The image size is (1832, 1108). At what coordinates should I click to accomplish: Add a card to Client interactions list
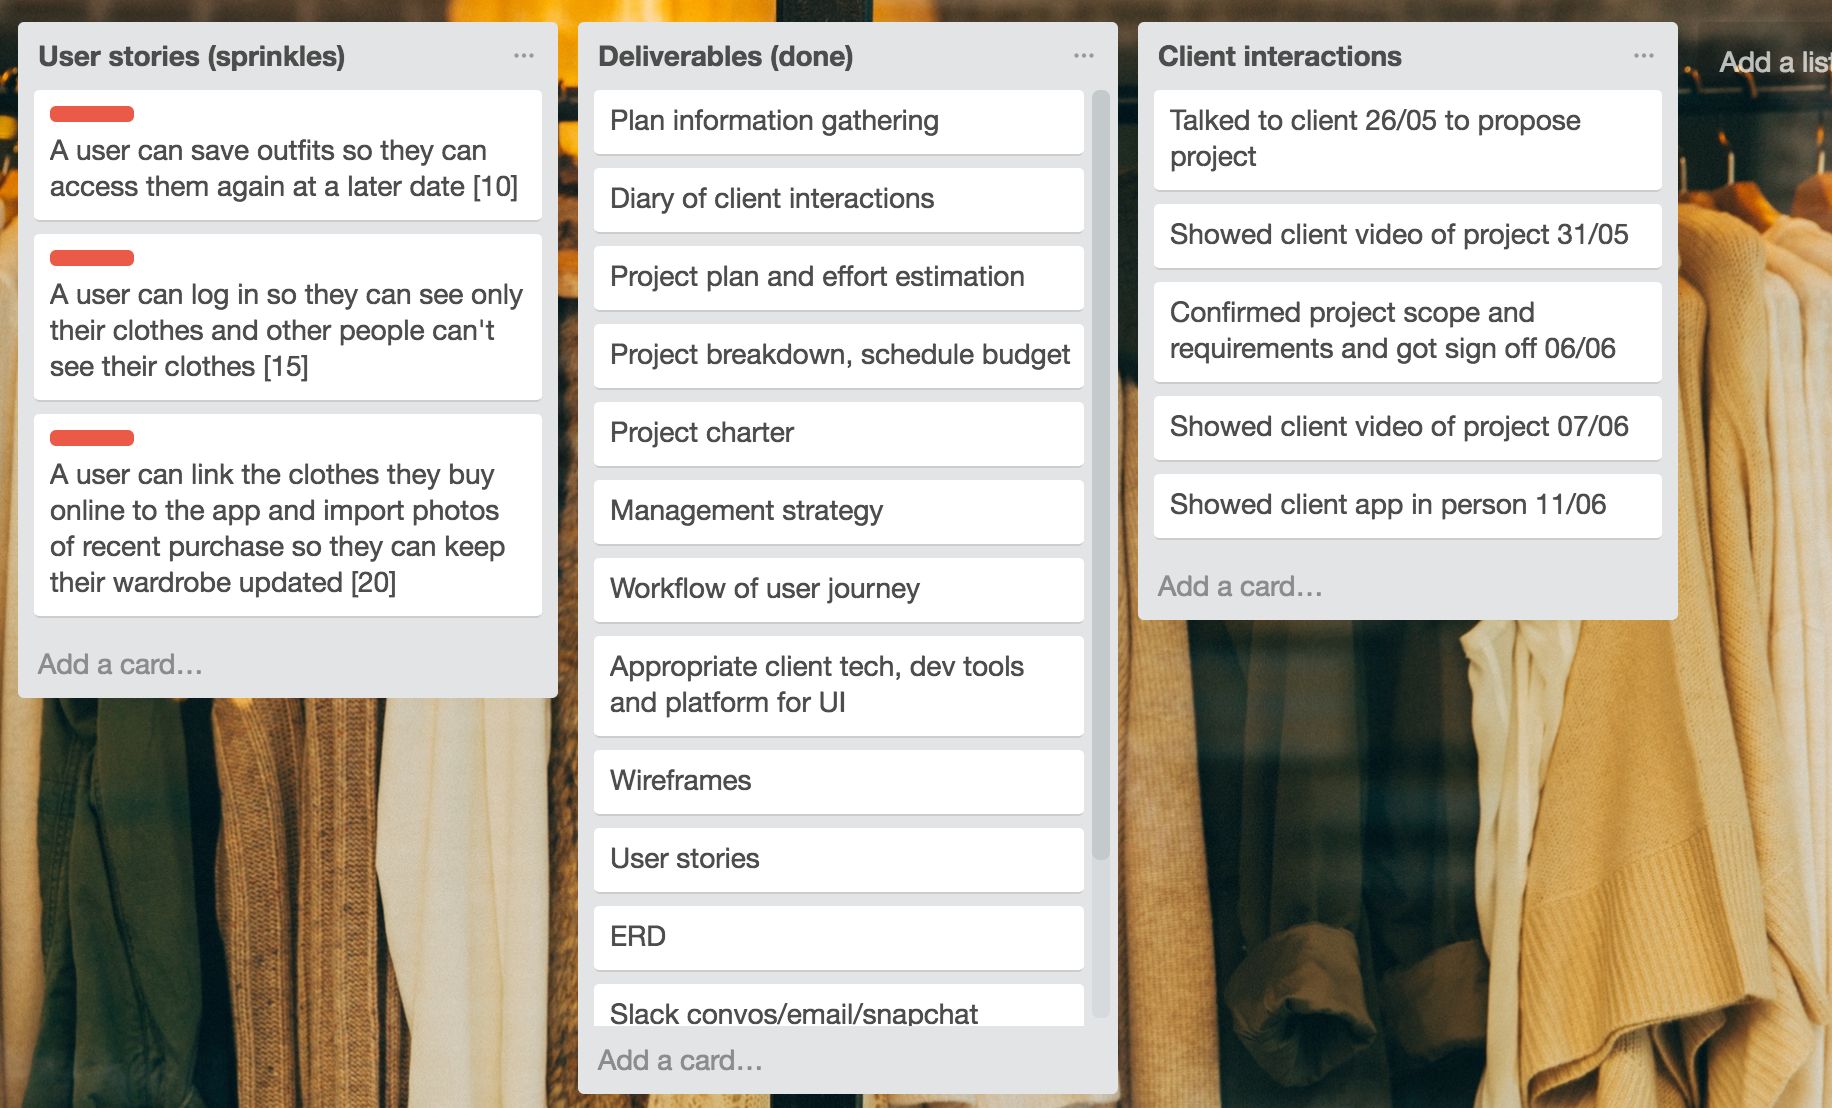pyautogui.click(x=1240, y=587)
